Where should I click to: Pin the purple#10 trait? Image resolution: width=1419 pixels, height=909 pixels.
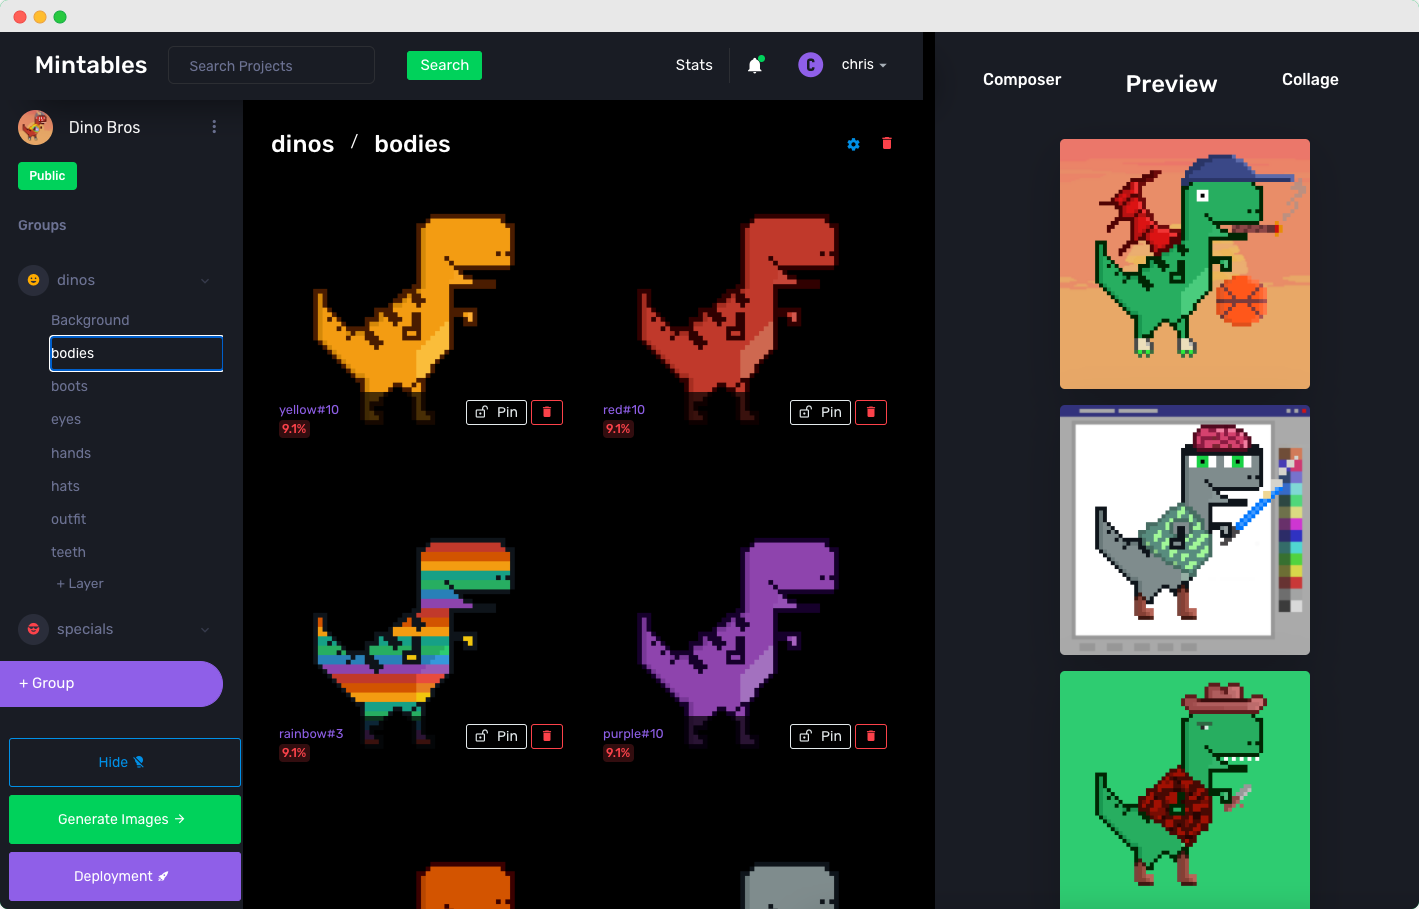pos(820,736)
